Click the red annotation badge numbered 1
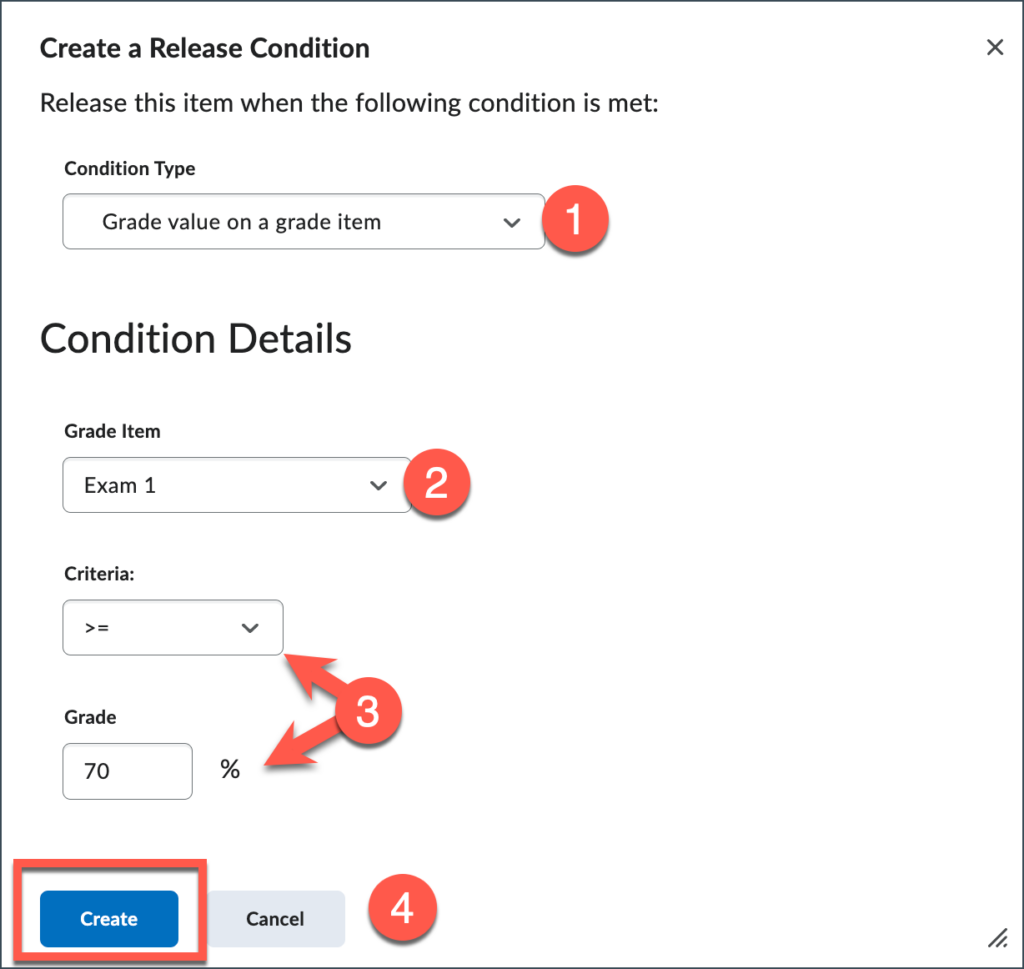 (x=577, y=222)
